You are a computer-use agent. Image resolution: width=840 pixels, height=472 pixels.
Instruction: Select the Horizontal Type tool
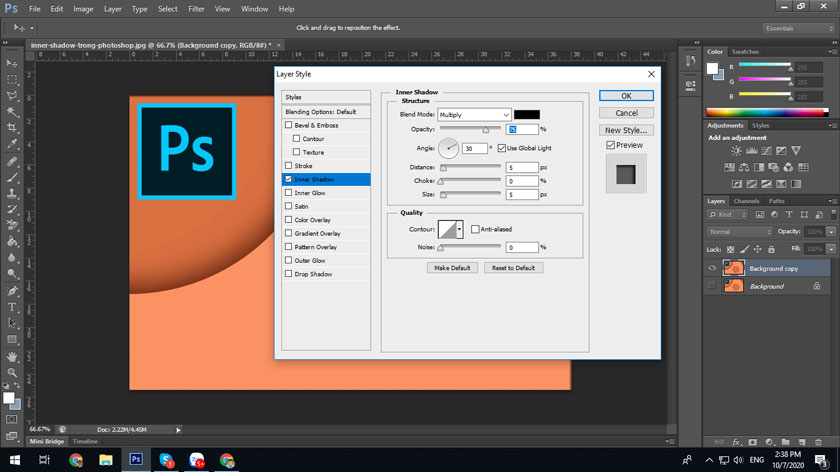click(x=12, y=307)
